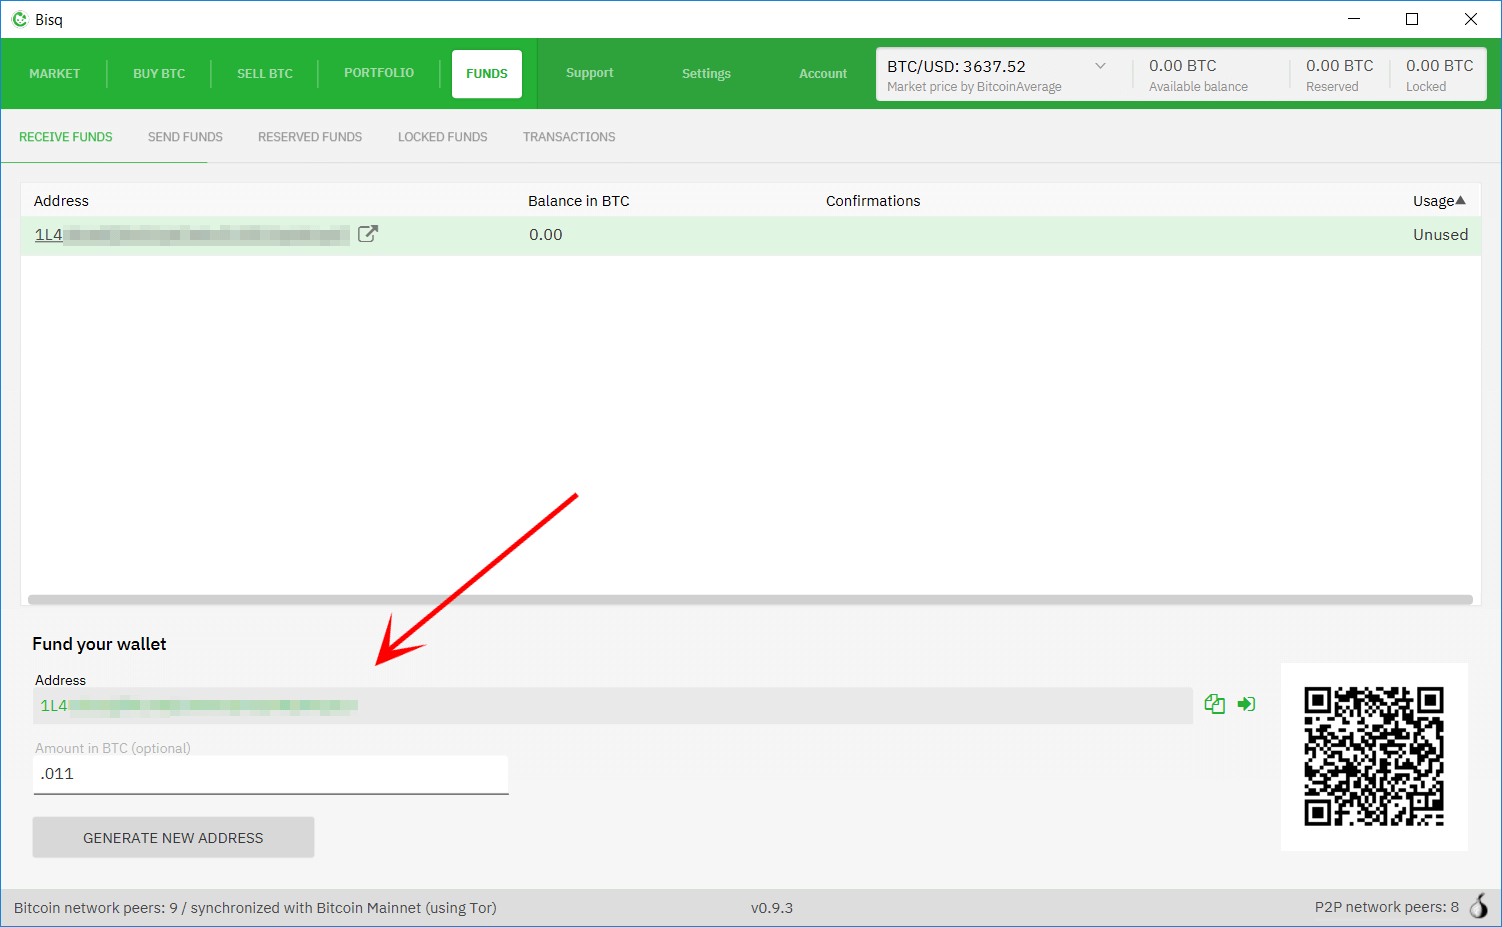Maximize the Bisq window
The image size is (1502, 927).
1412,19
